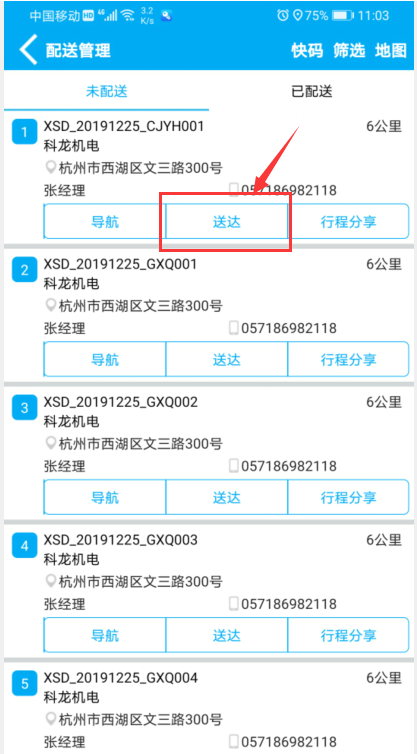The image size is (417, 754).
Task: Tap the number 2 order badge
Action: (x=24, y=270)
